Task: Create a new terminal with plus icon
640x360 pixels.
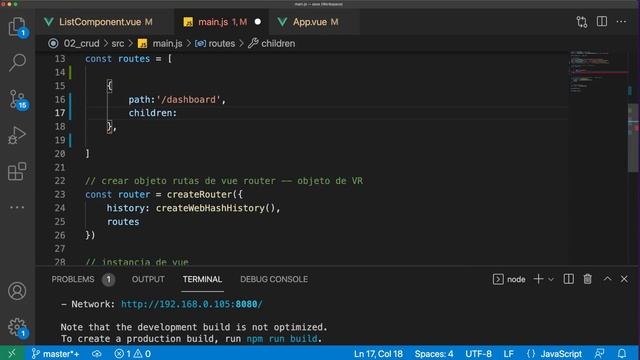Action: [538, 279]
